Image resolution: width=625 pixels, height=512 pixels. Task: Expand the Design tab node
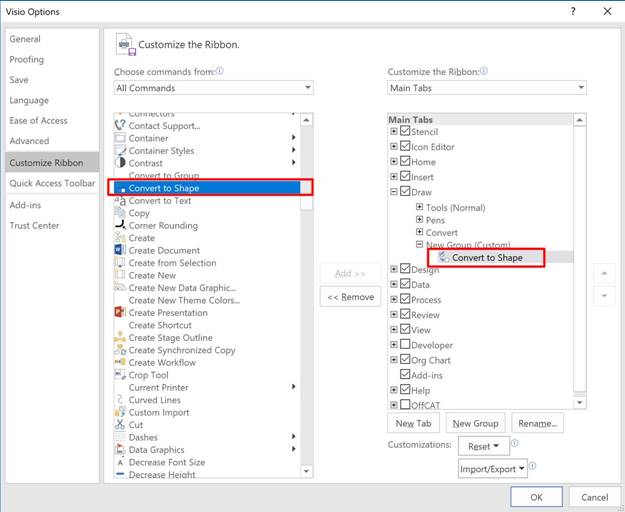[394, 269]
